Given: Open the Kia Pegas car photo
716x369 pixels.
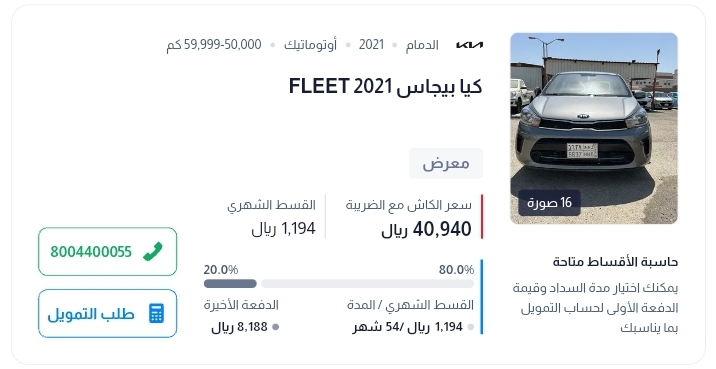Looking at the screenshot, I should pyautogui.click(x=594, y=128).
